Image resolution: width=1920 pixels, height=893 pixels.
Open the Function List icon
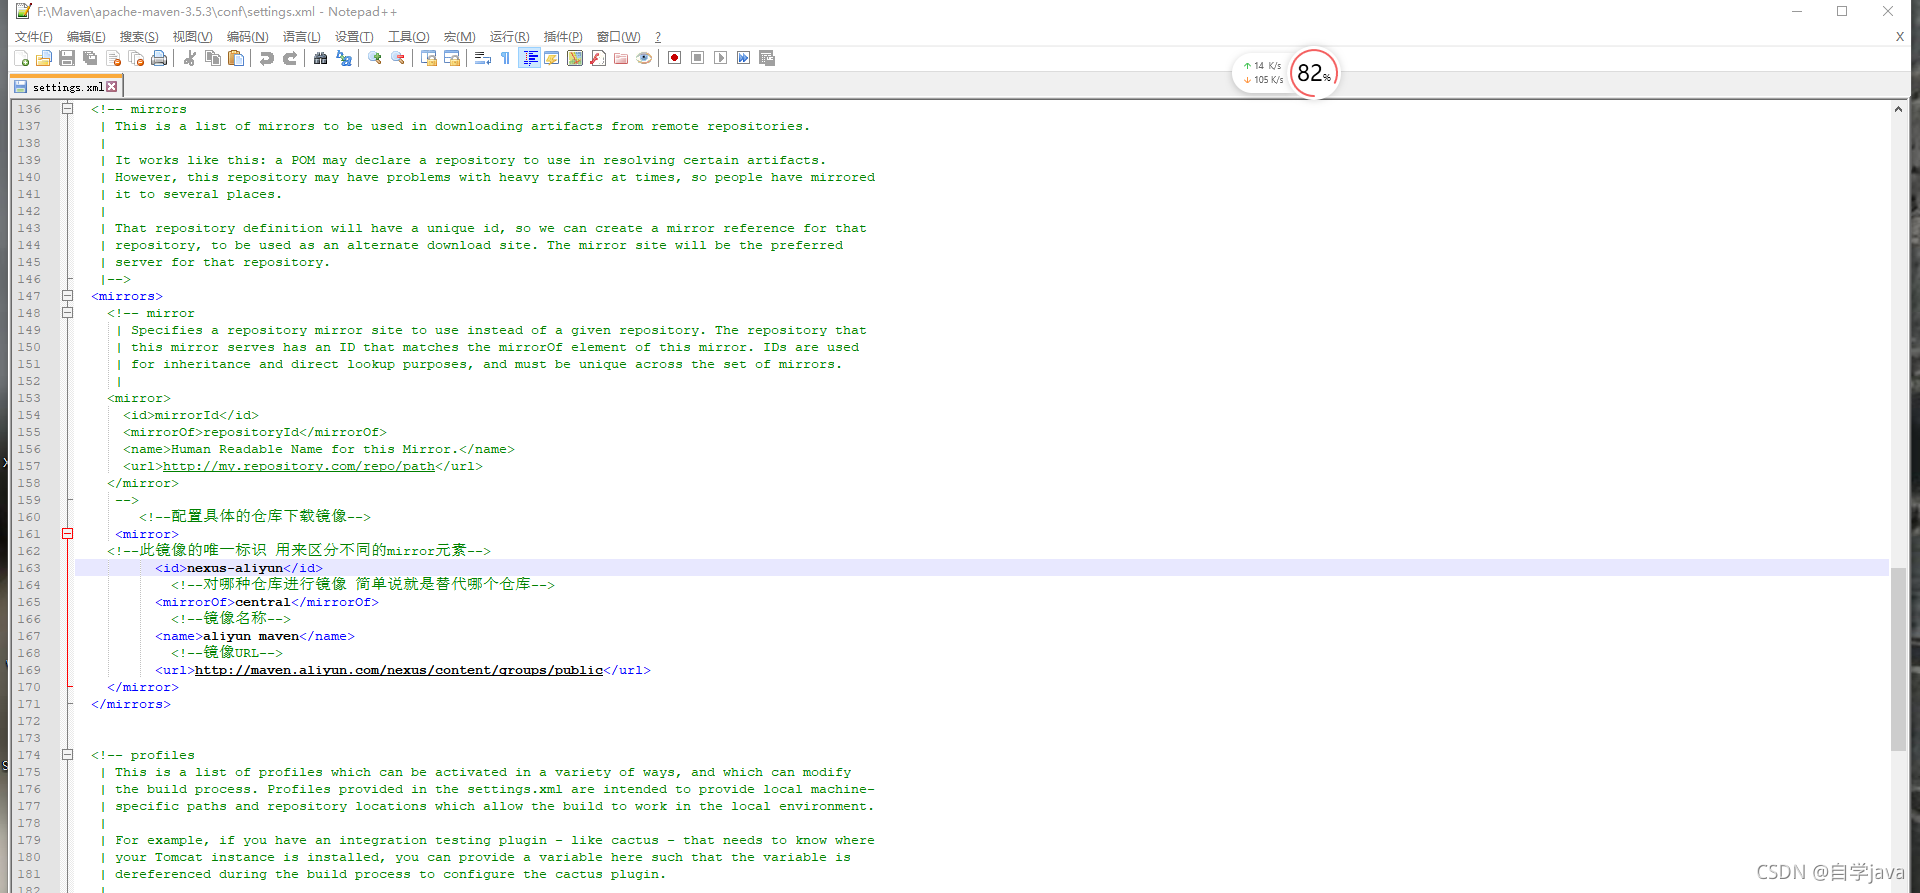[x=598, y=58]
